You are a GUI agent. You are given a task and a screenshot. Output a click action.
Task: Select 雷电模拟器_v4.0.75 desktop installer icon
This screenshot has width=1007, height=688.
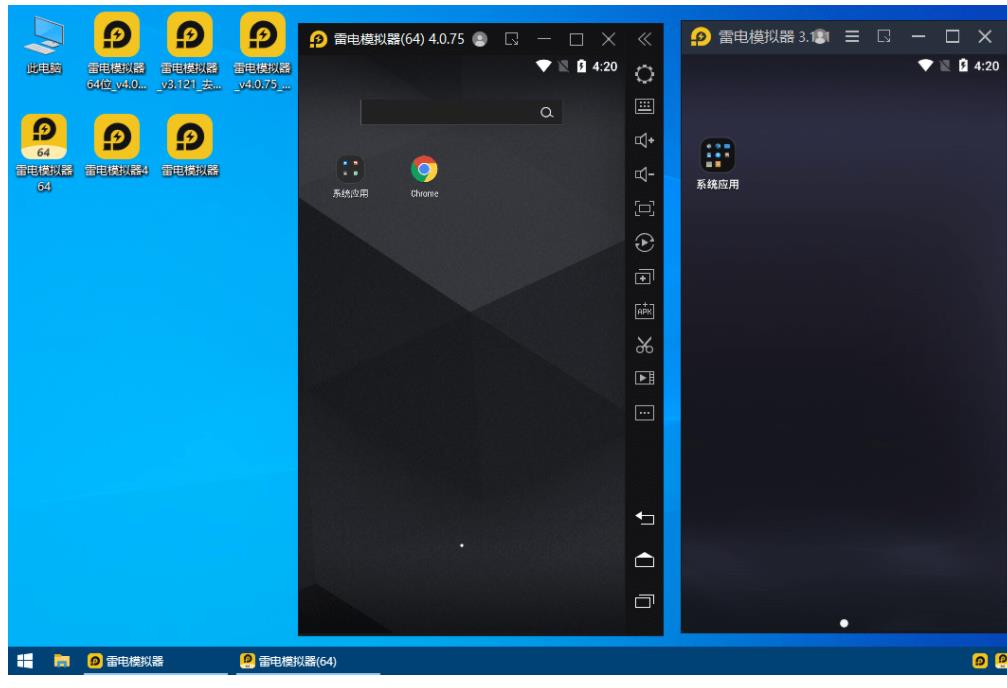[x=262, y=52]
